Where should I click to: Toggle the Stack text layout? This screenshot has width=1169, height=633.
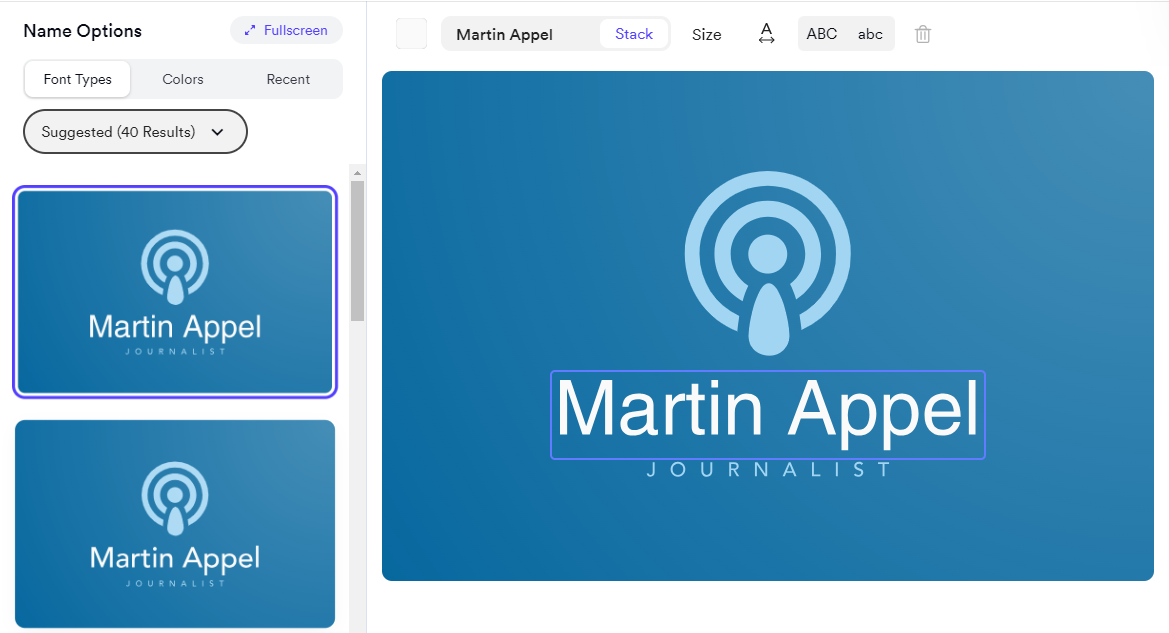tap(634, 34)
